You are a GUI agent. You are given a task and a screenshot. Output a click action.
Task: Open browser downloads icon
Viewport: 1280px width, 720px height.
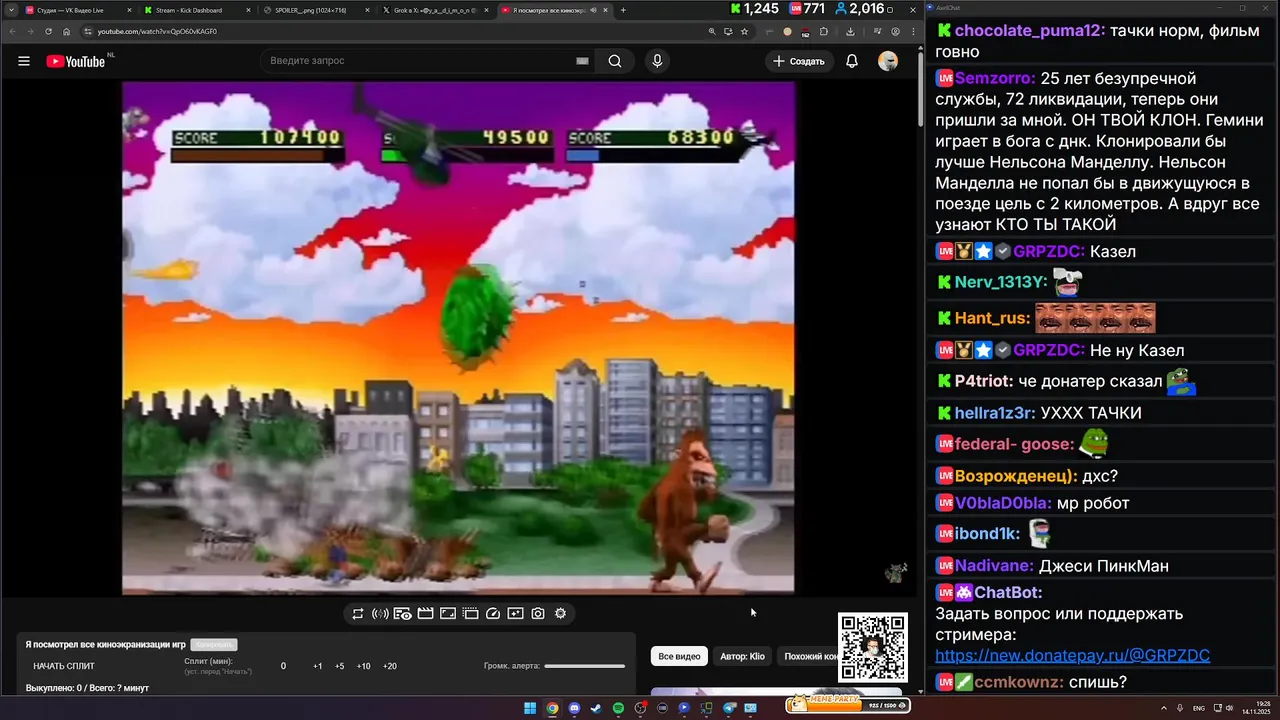(x=850, y=31)
